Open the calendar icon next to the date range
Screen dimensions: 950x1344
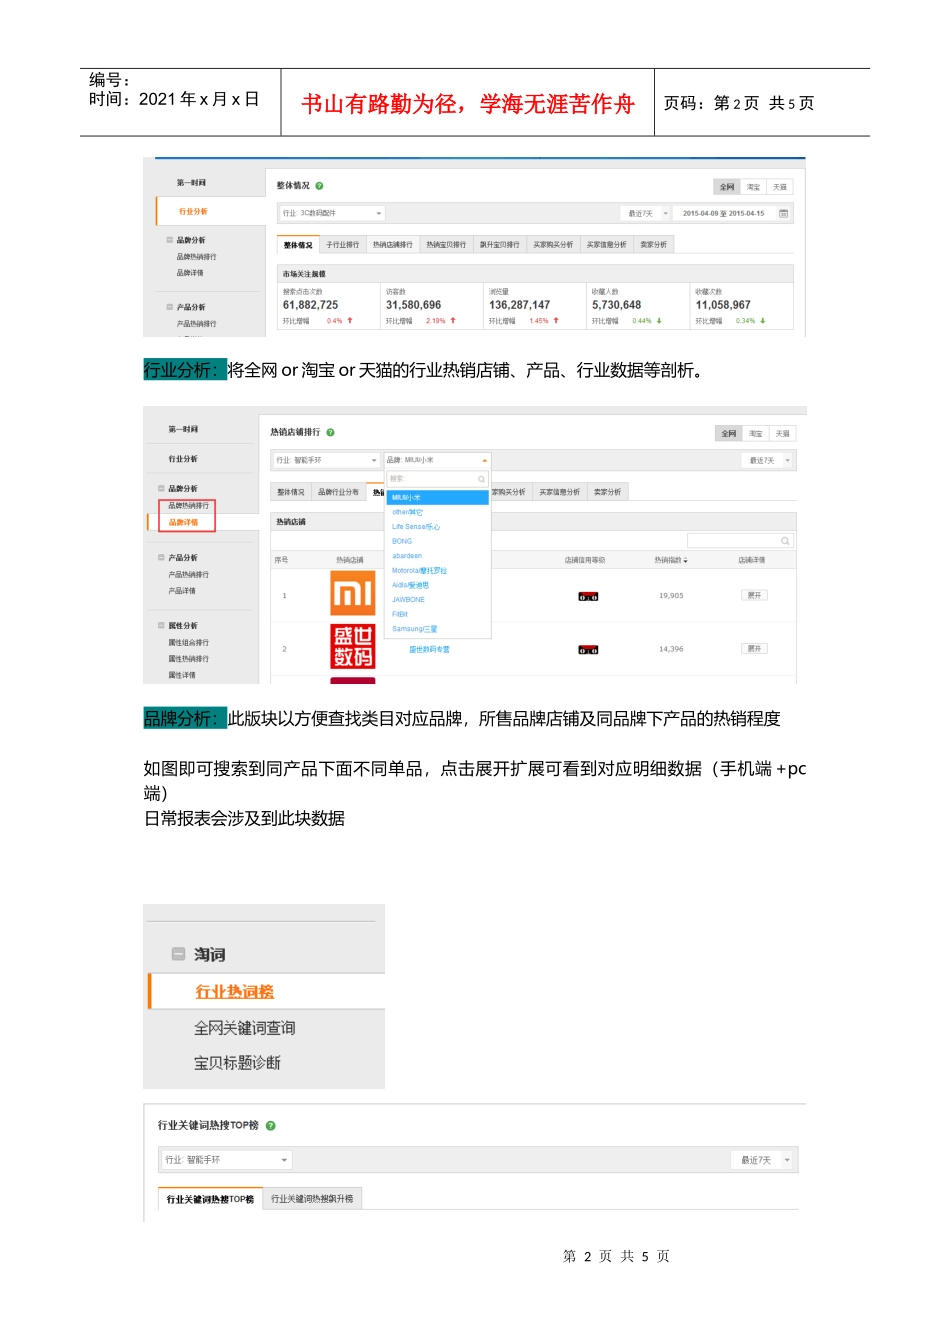click(x=783, y=213)
